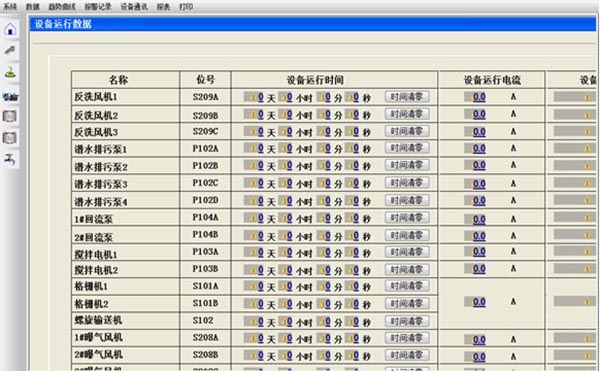This screenshot has height=371, width=600.
Task: Select the seconds value for 潜水排污泵3
Action: pos(352,183)
